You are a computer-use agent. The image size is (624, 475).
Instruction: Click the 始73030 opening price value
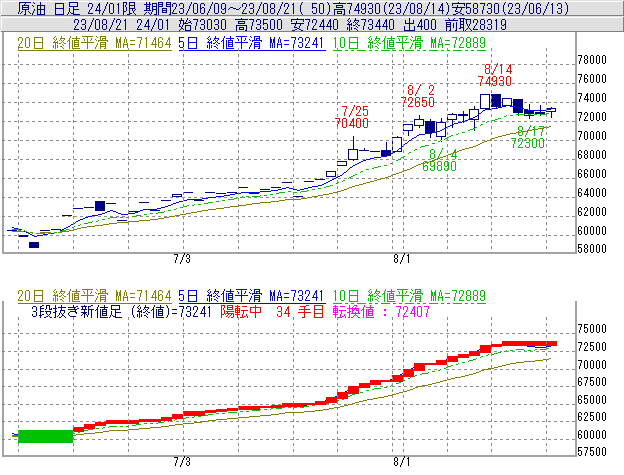coord(202,25)
